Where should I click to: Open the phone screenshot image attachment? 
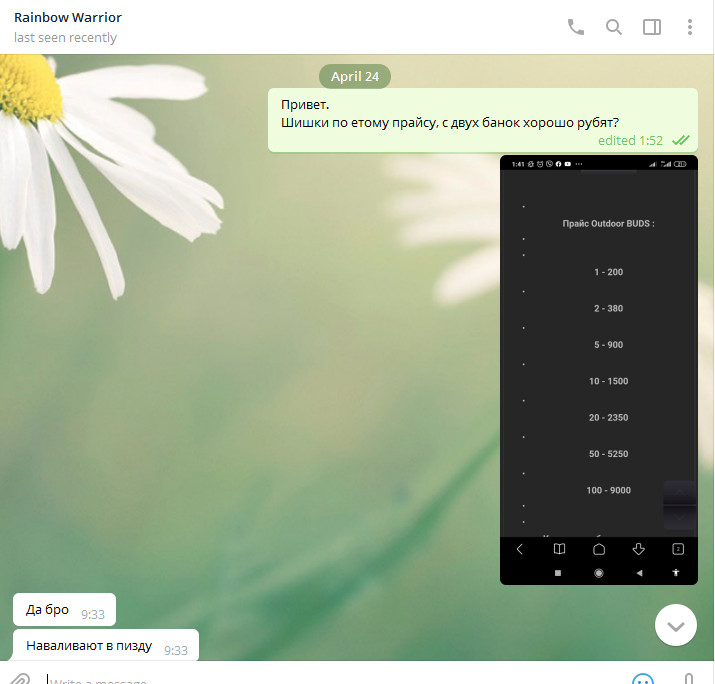point(598,369)
